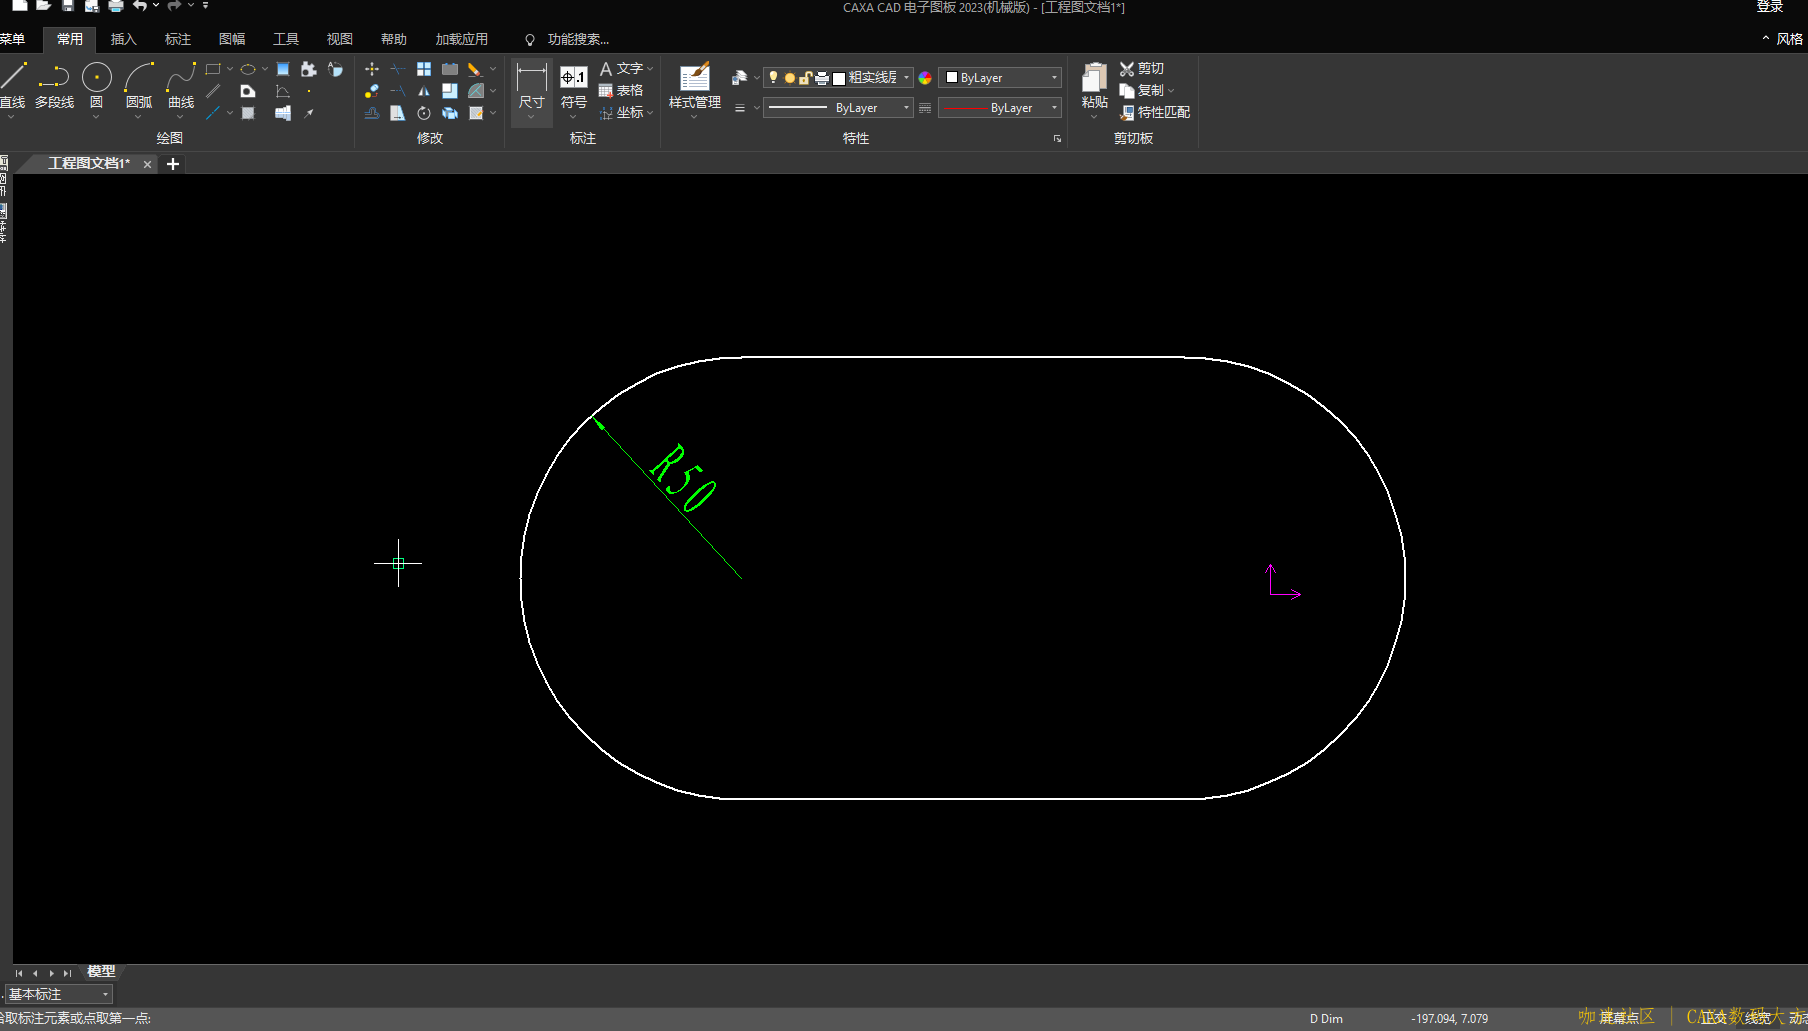1808x1031 pixels.
Task: Add a new document tab with plus button
Action: [x=173, y=164]
